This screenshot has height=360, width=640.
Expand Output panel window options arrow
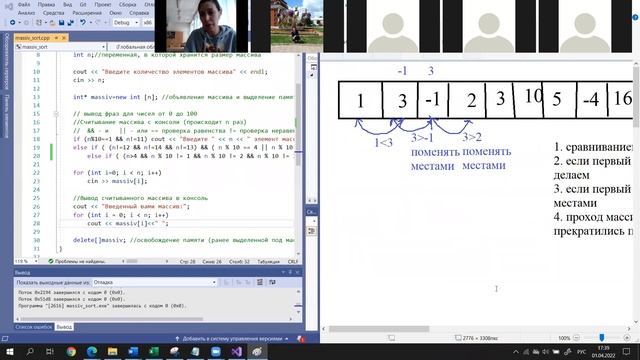coord(283,272)
